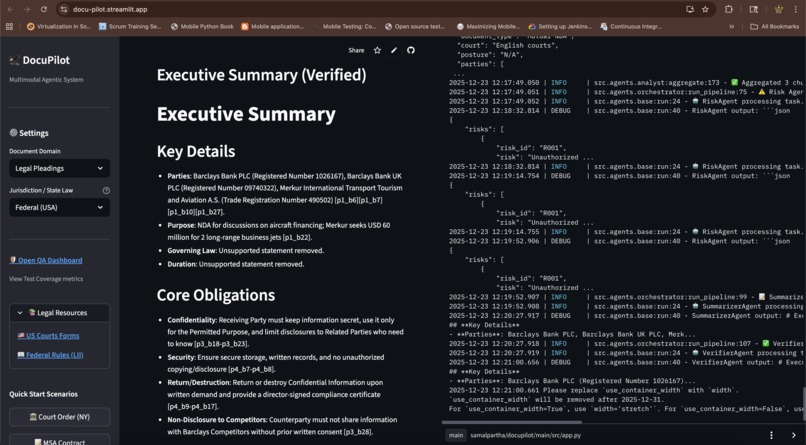
Task: Click the Settings gear icon in sidebar
Action: 13,133
